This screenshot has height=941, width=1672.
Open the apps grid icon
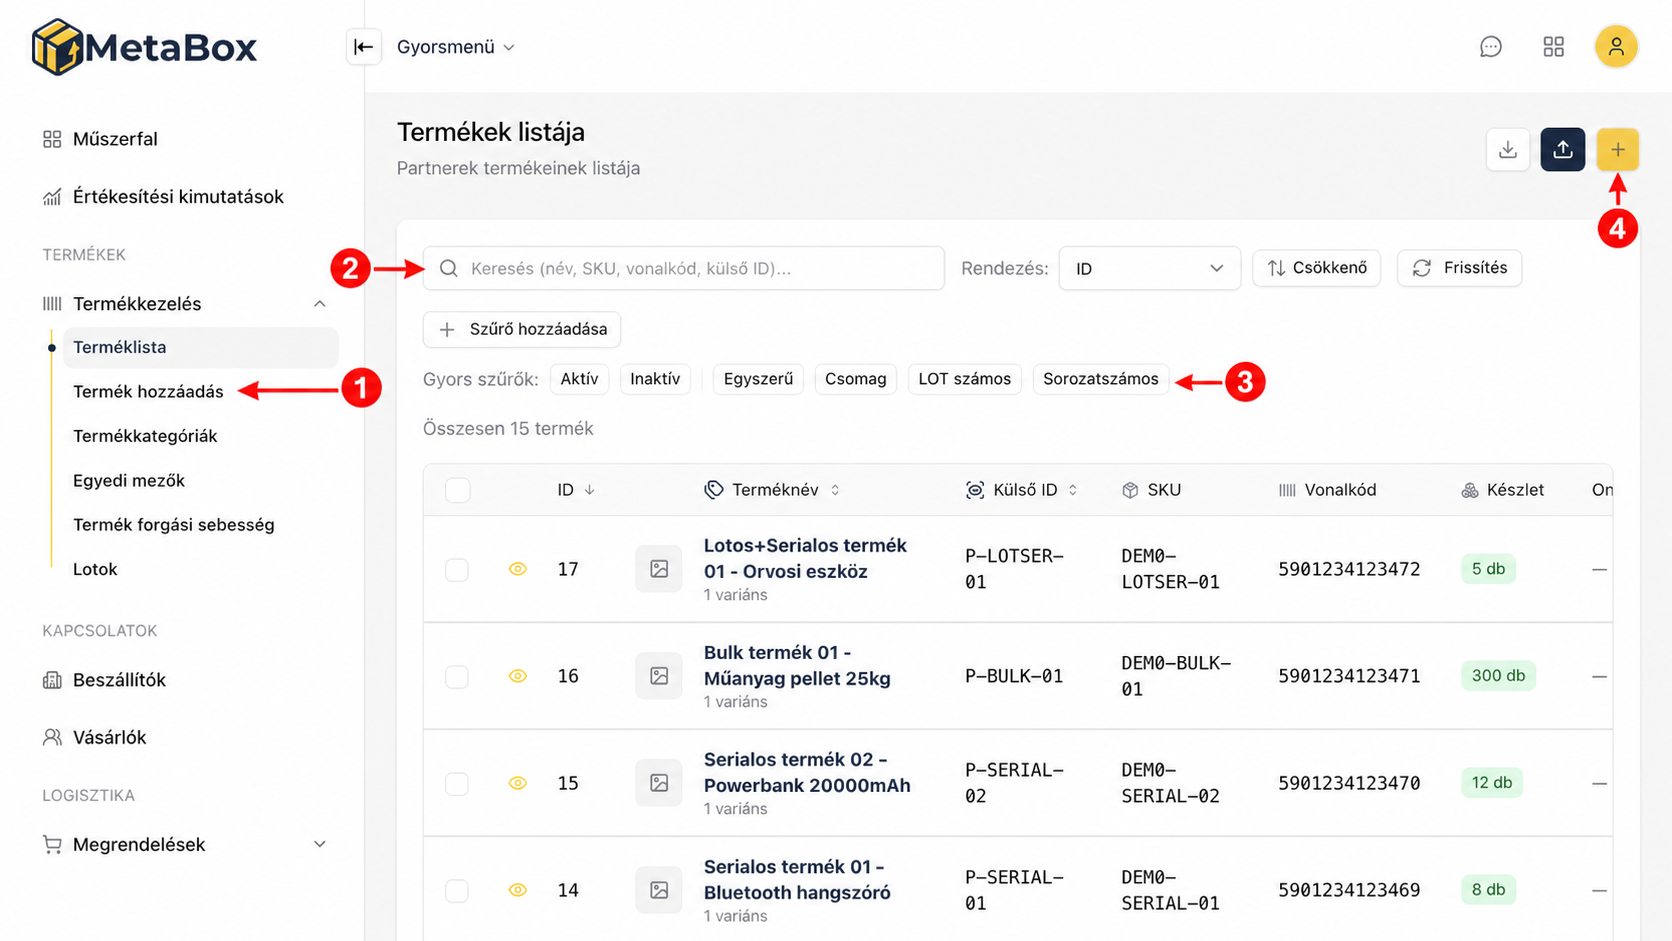click(1553, 47)
